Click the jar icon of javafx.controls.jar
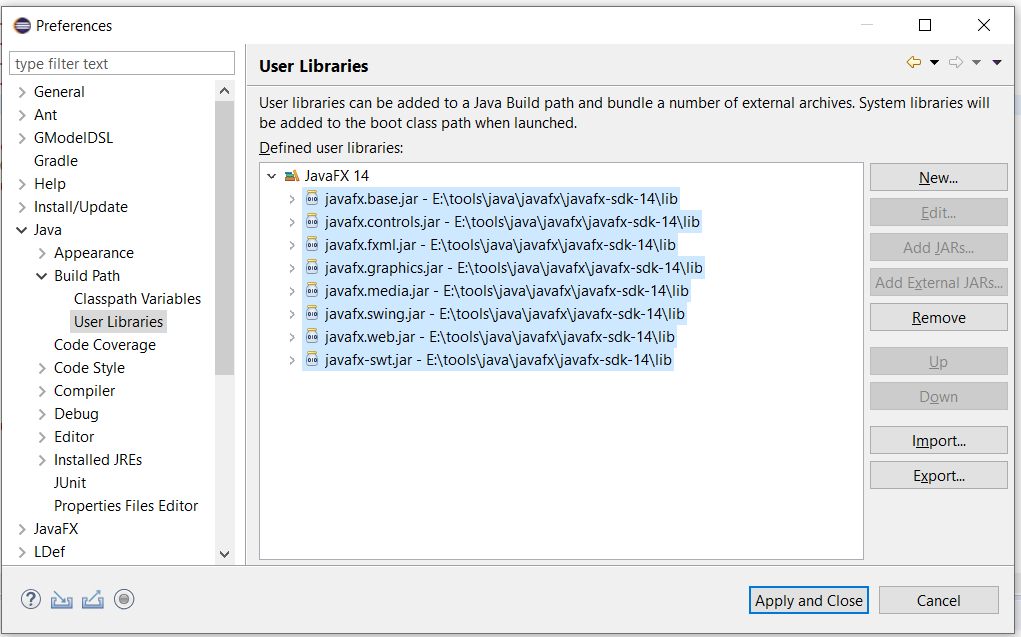1021x637 pixels. coord(312,221)
